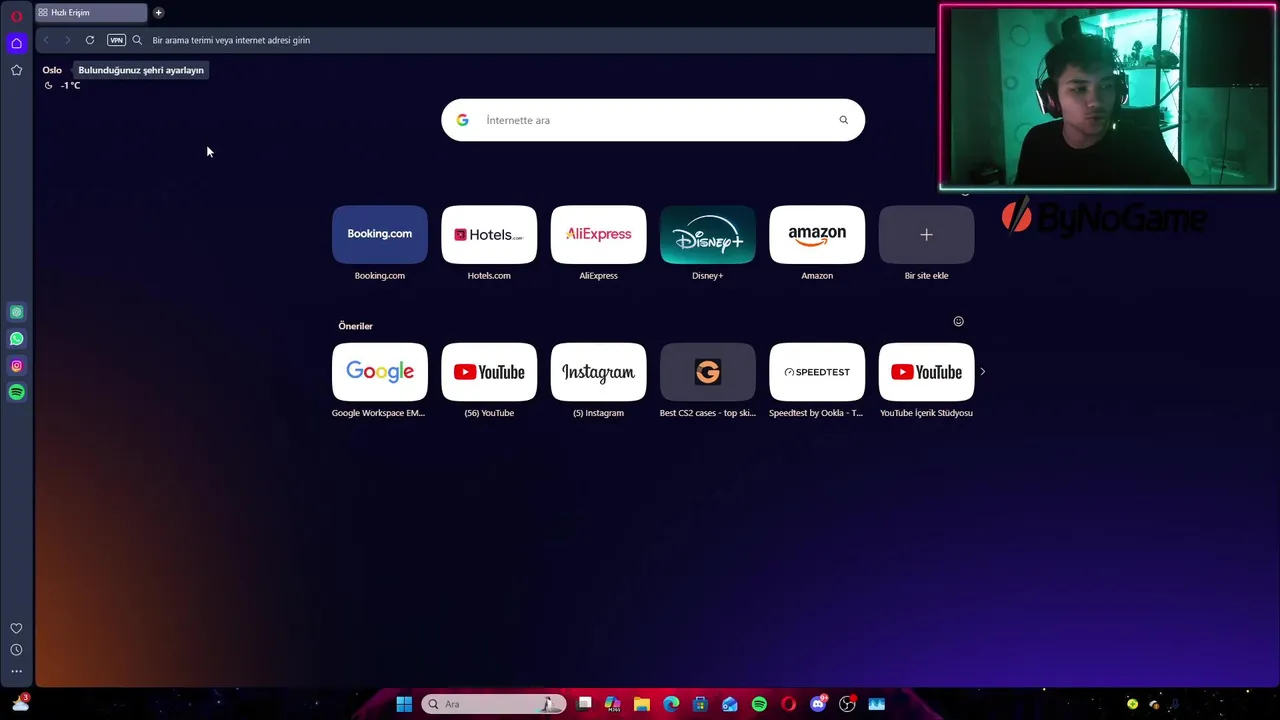The width and height of the screenshot is (1280, 720).
Task: Go back with the back arrow
Action: (x=46, y=40)
